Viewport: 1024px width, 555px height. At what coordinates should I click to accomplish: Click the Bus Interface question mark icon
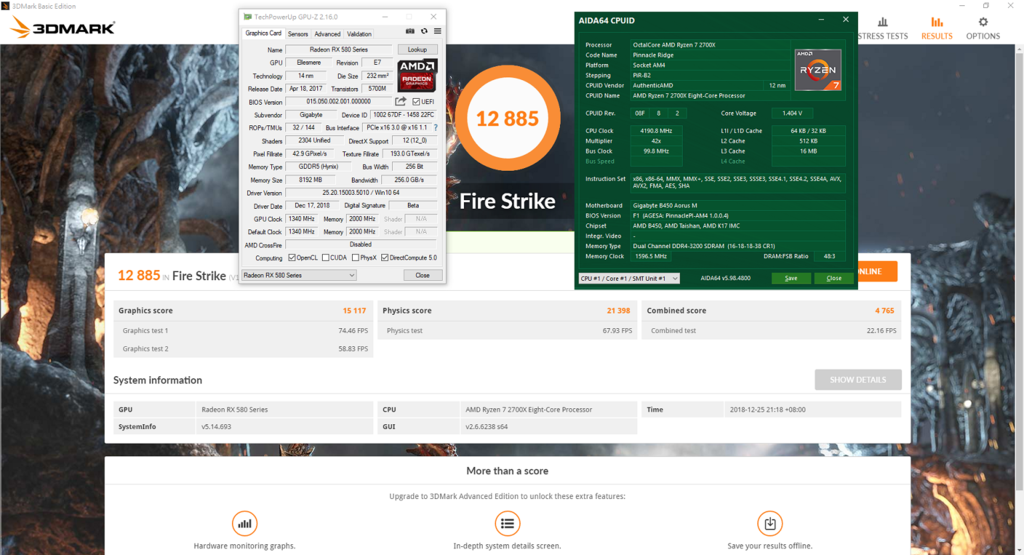point(436,127)
